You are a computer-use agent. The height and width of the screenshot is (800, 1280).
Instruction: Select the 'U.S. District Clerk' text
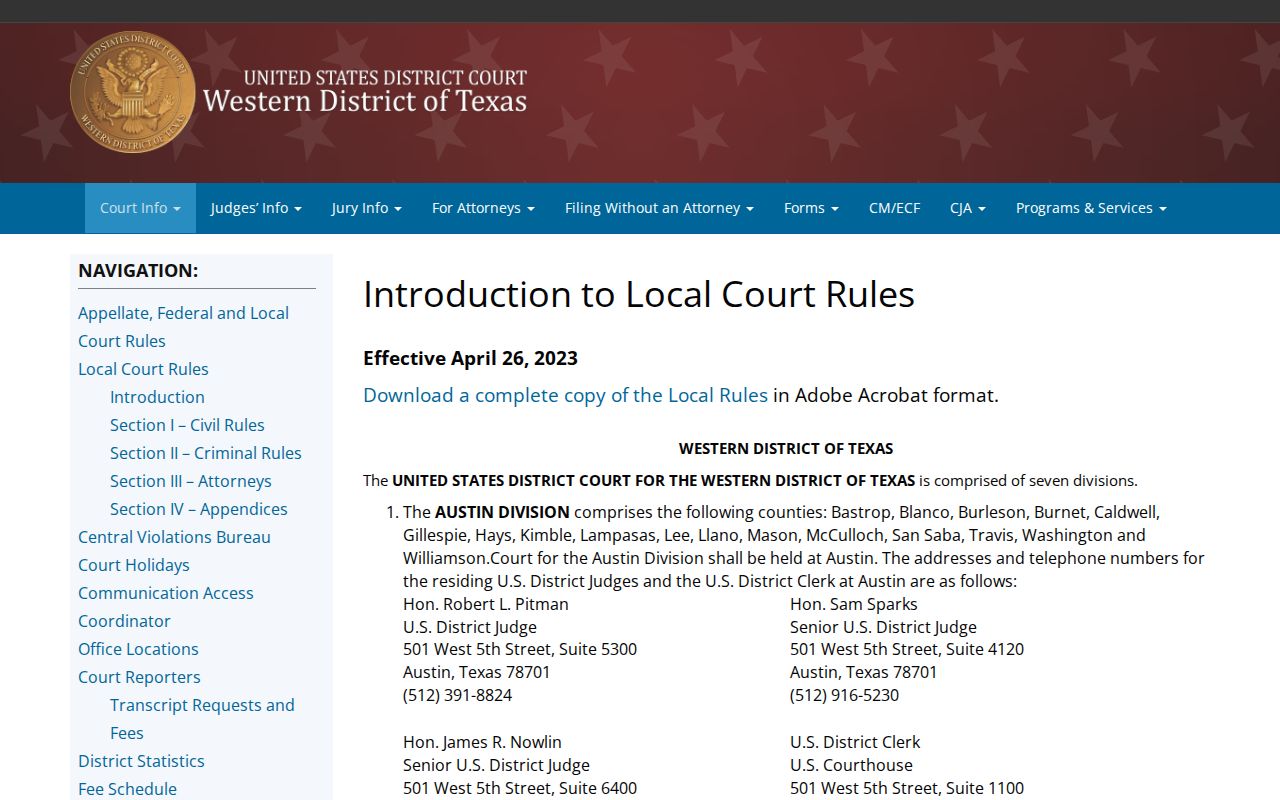[855, 742]
